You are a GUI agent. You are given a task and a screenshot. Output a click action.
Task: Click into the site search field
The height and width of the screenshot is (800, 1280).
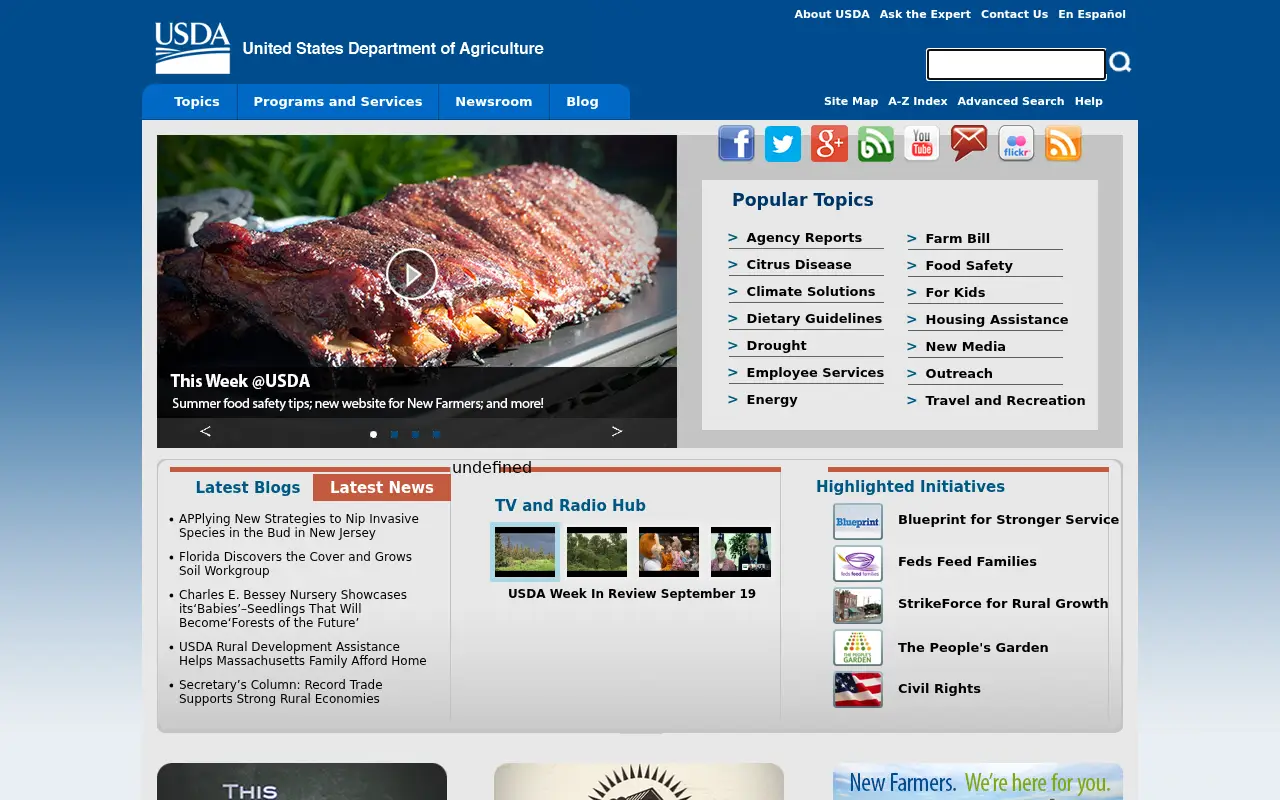1016,64
